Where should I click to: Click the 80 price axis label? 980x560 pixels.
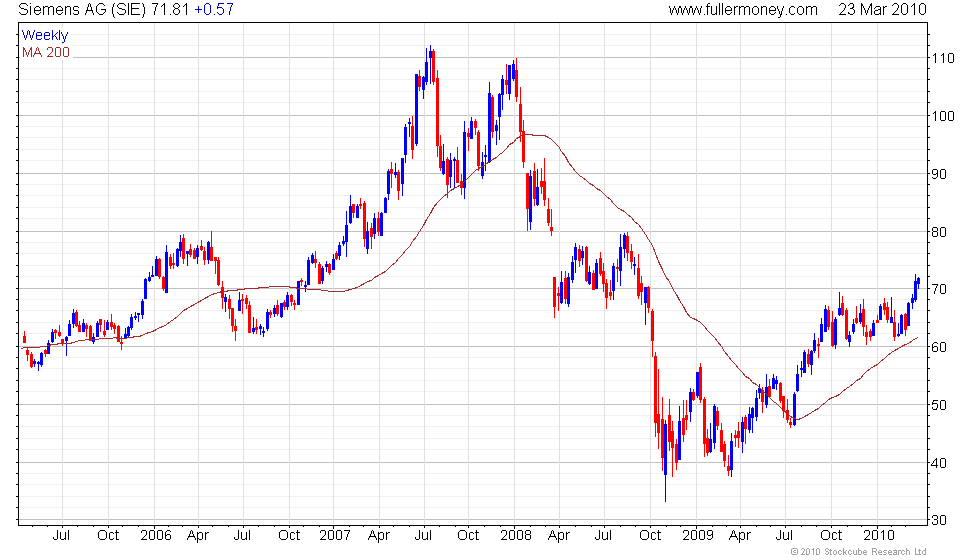tap(939, 232)
